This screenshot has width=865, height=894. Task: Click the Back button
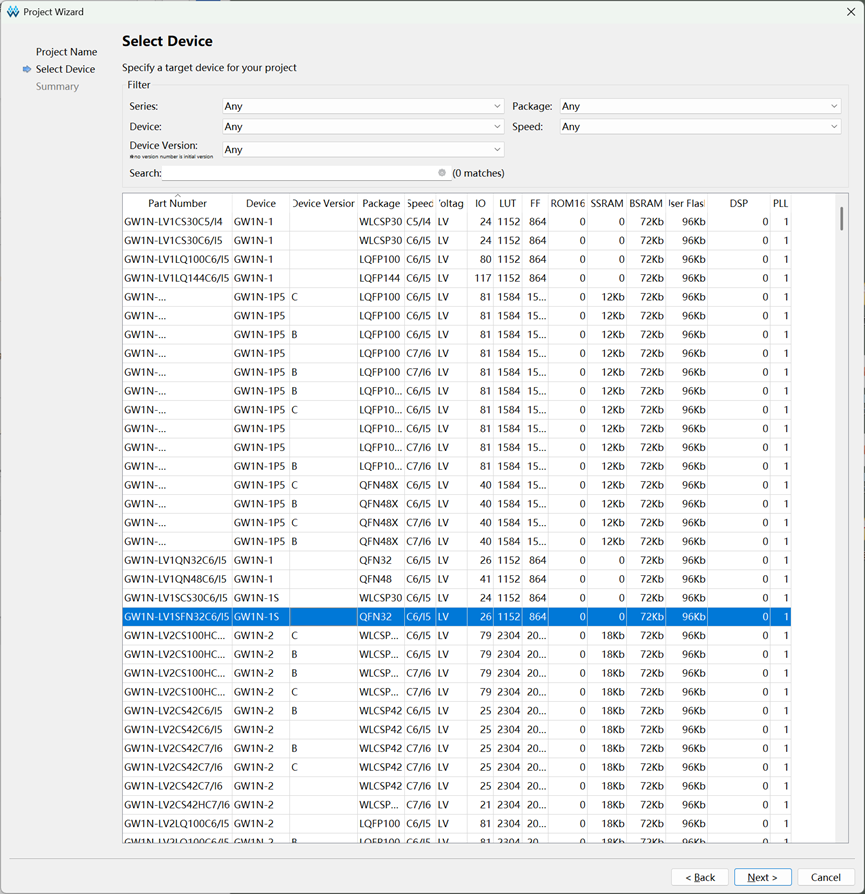click(x=700, y=877)
